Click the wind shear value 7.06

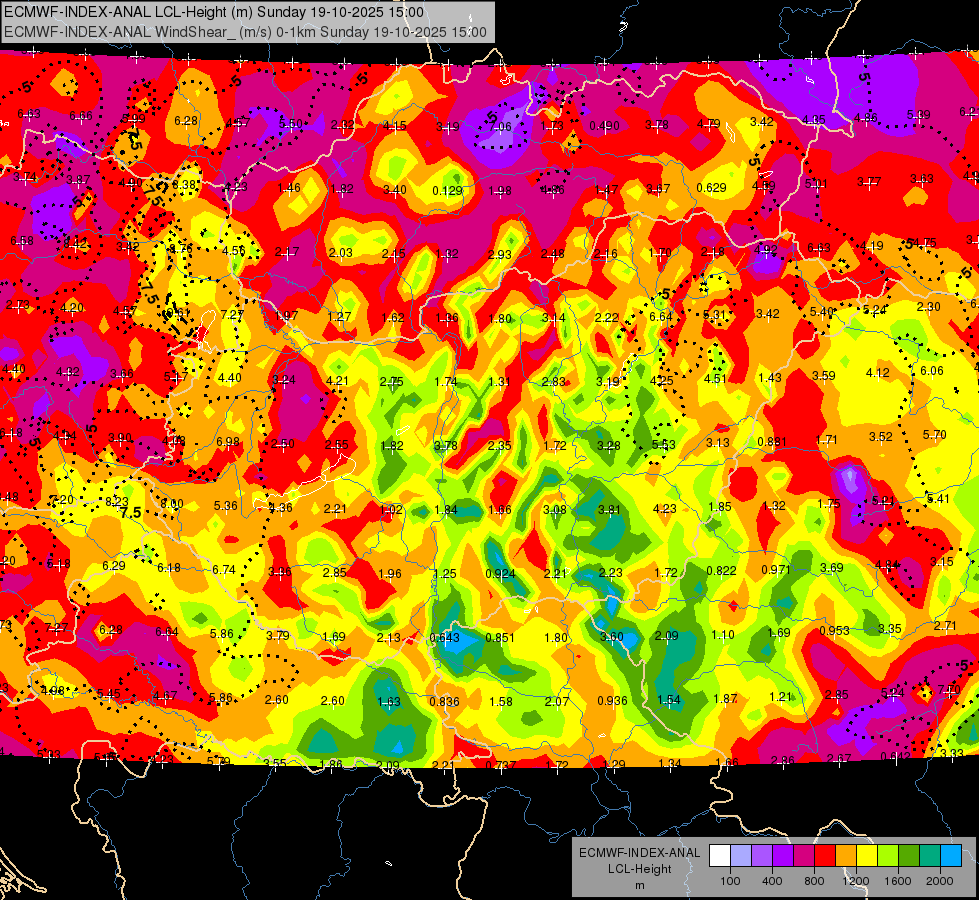point(500,127)
